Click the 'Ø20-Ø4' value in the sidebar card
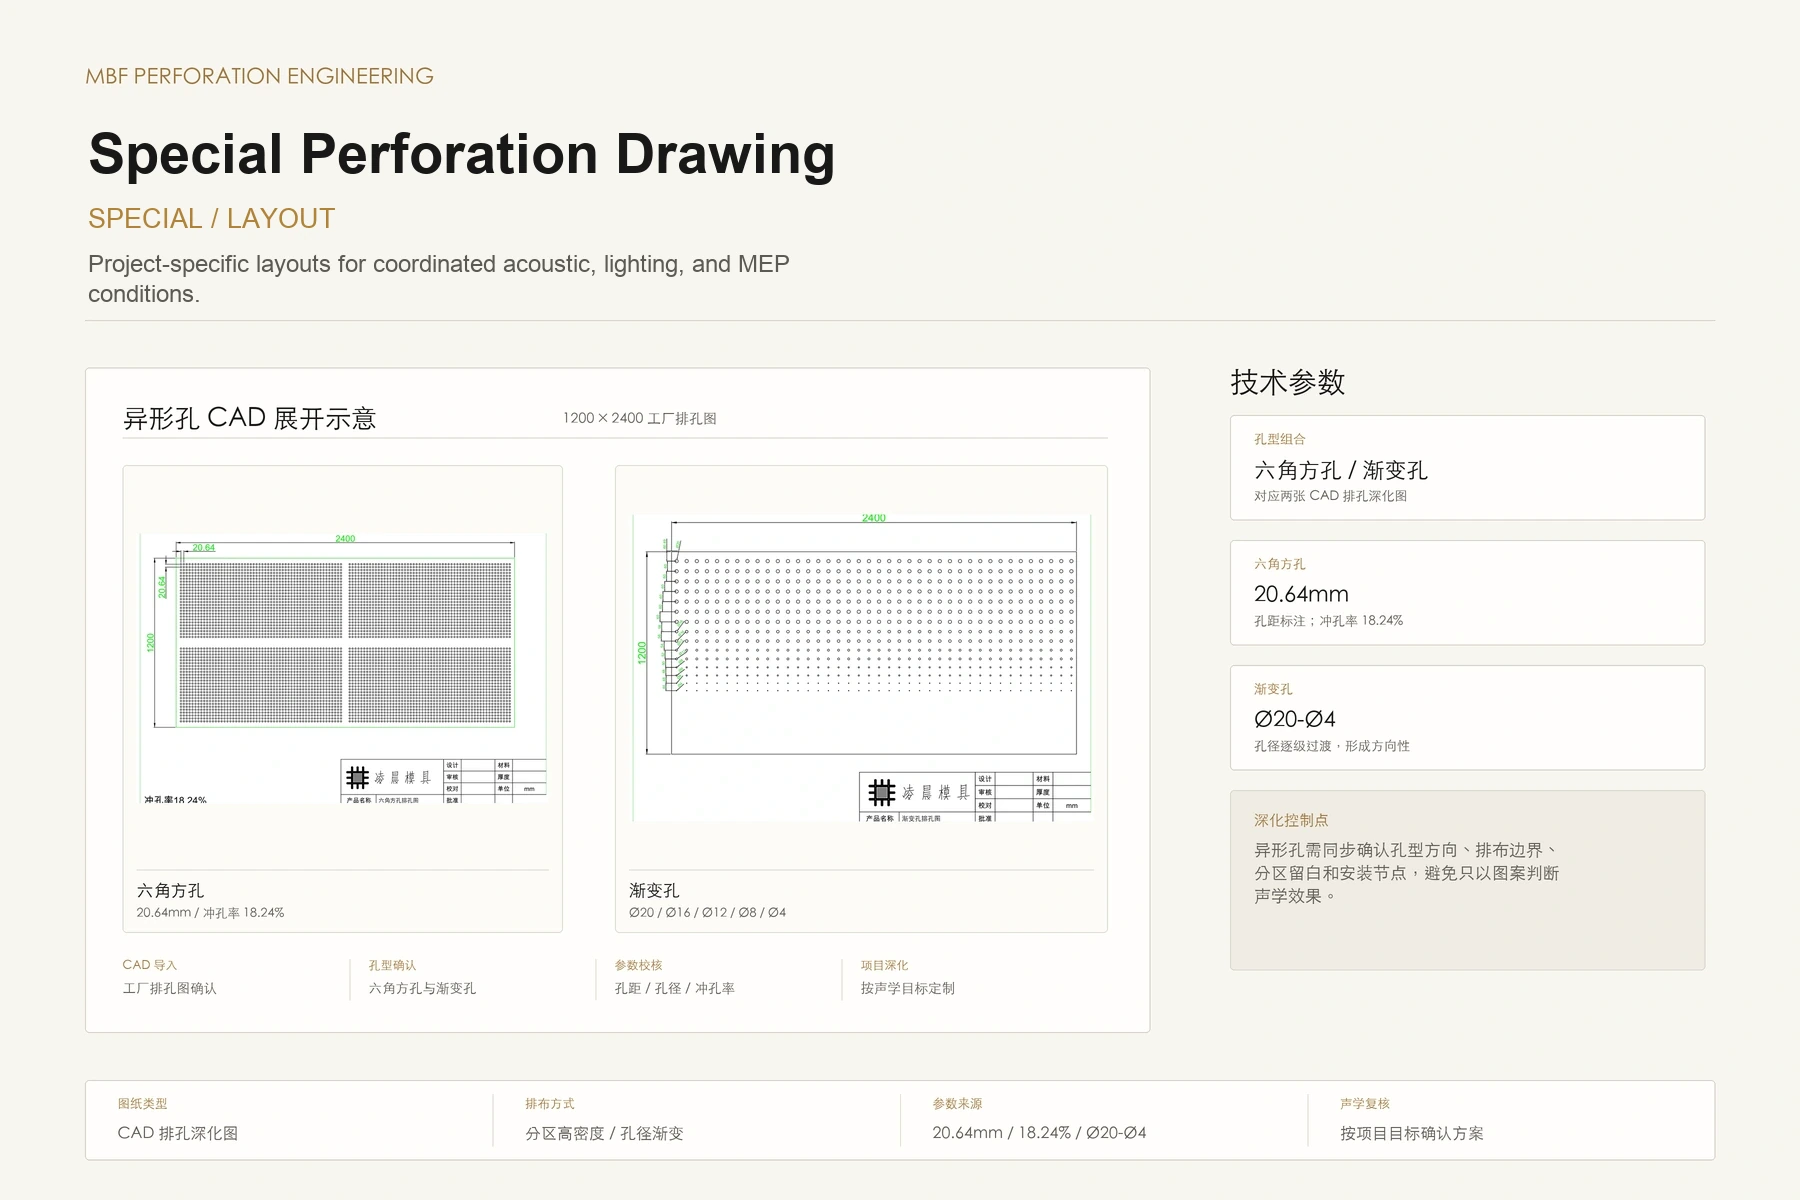1800x1200 pixels. pos(1294,719)
